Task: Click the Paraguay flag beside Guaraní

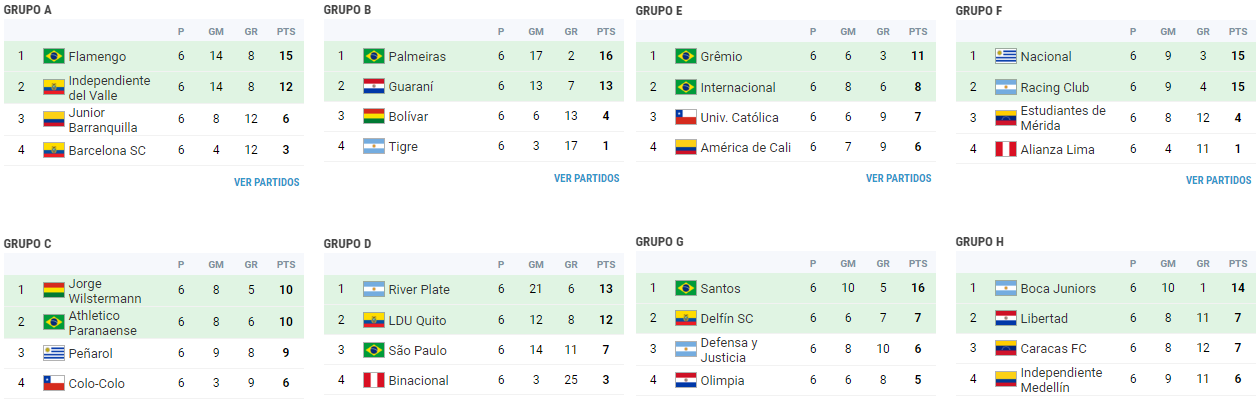Action: [374, 87]
